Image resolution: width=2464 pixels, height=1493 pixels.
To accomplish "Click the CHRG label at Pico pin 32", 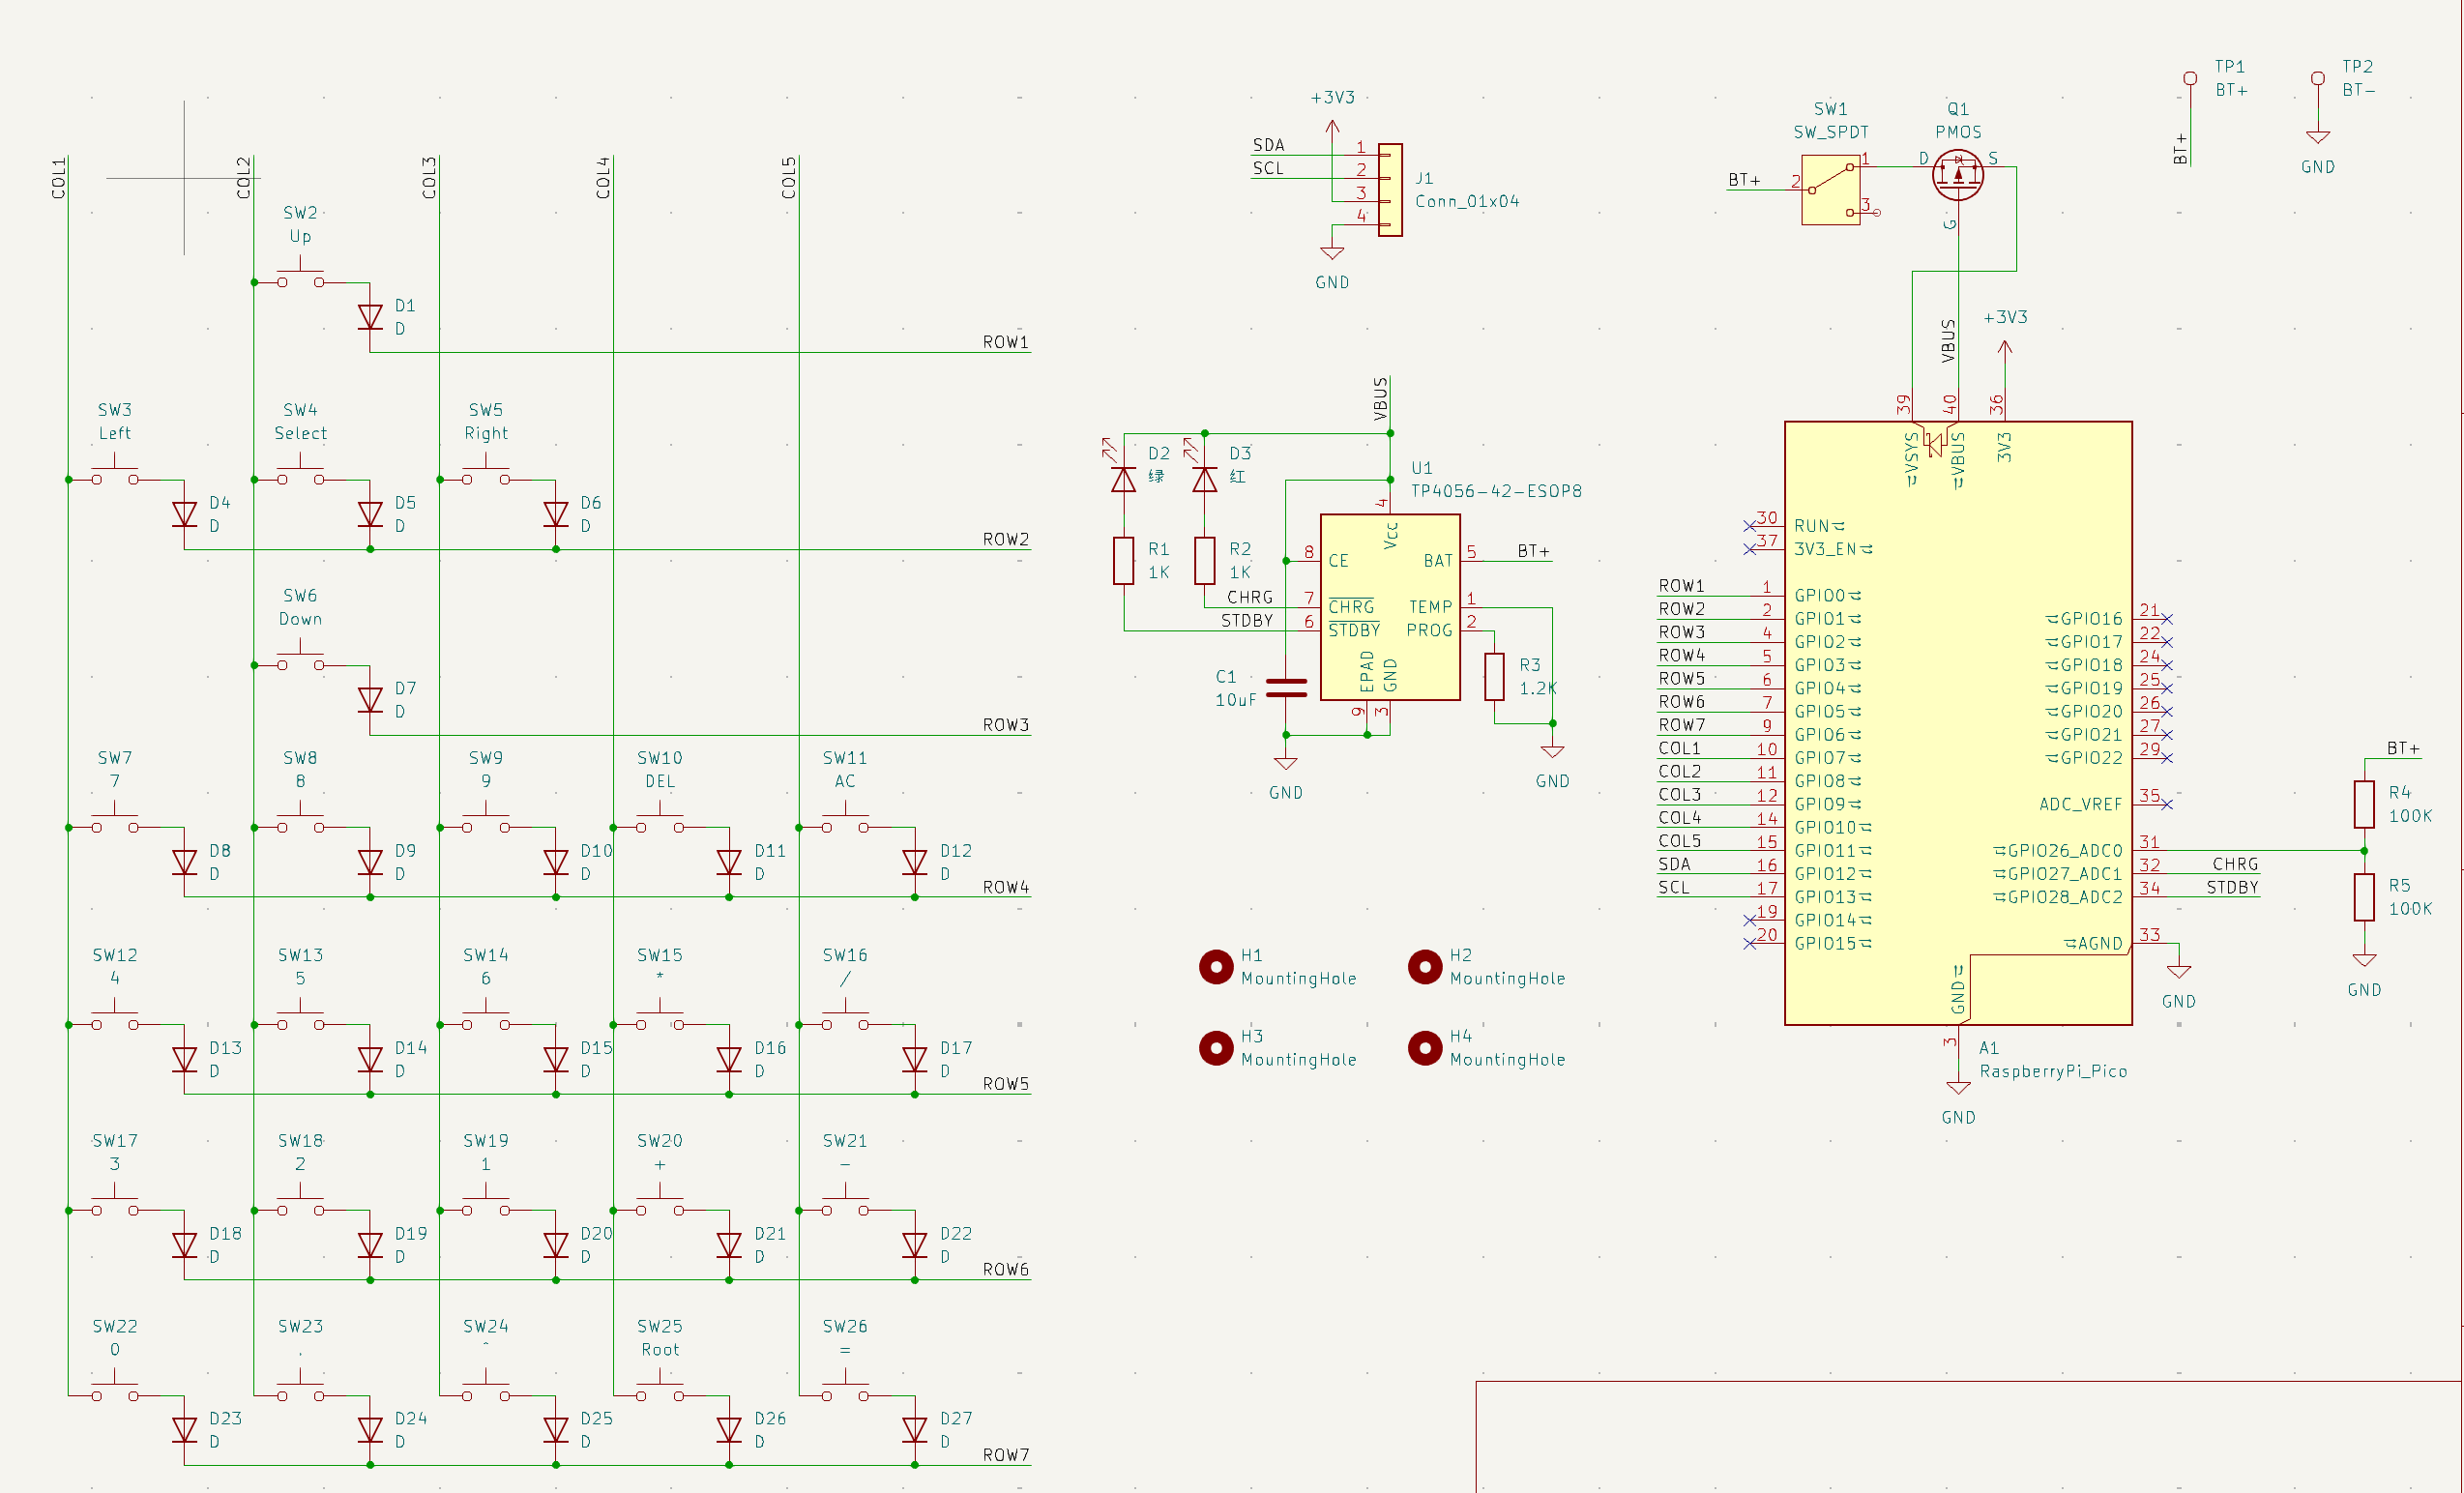I will [2235, 864].
